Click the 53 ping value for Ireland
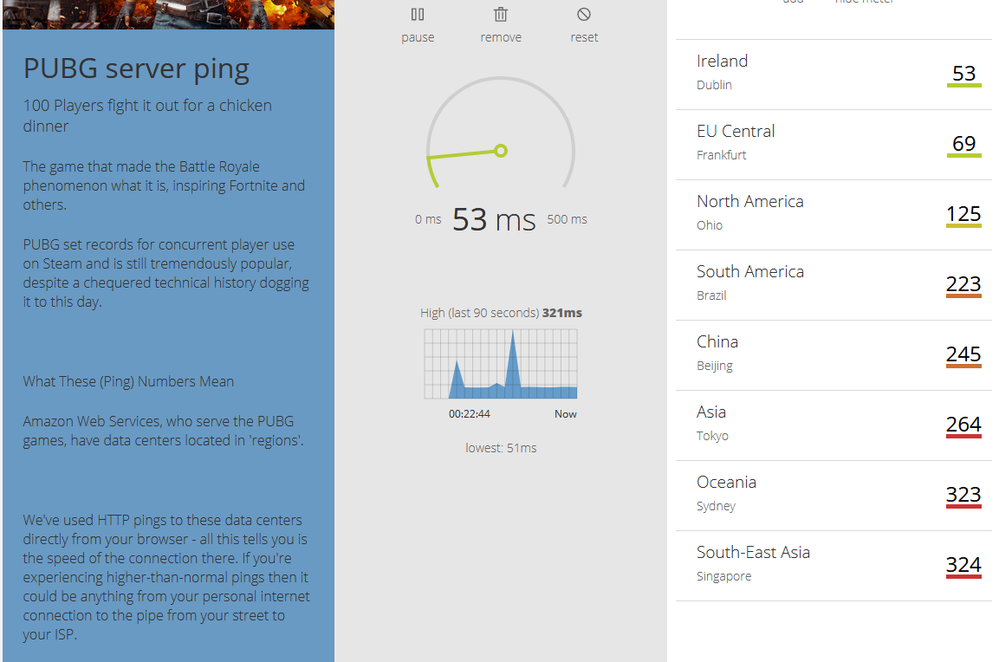The height and width of the screenshot is (662, 999). [964, 73]
